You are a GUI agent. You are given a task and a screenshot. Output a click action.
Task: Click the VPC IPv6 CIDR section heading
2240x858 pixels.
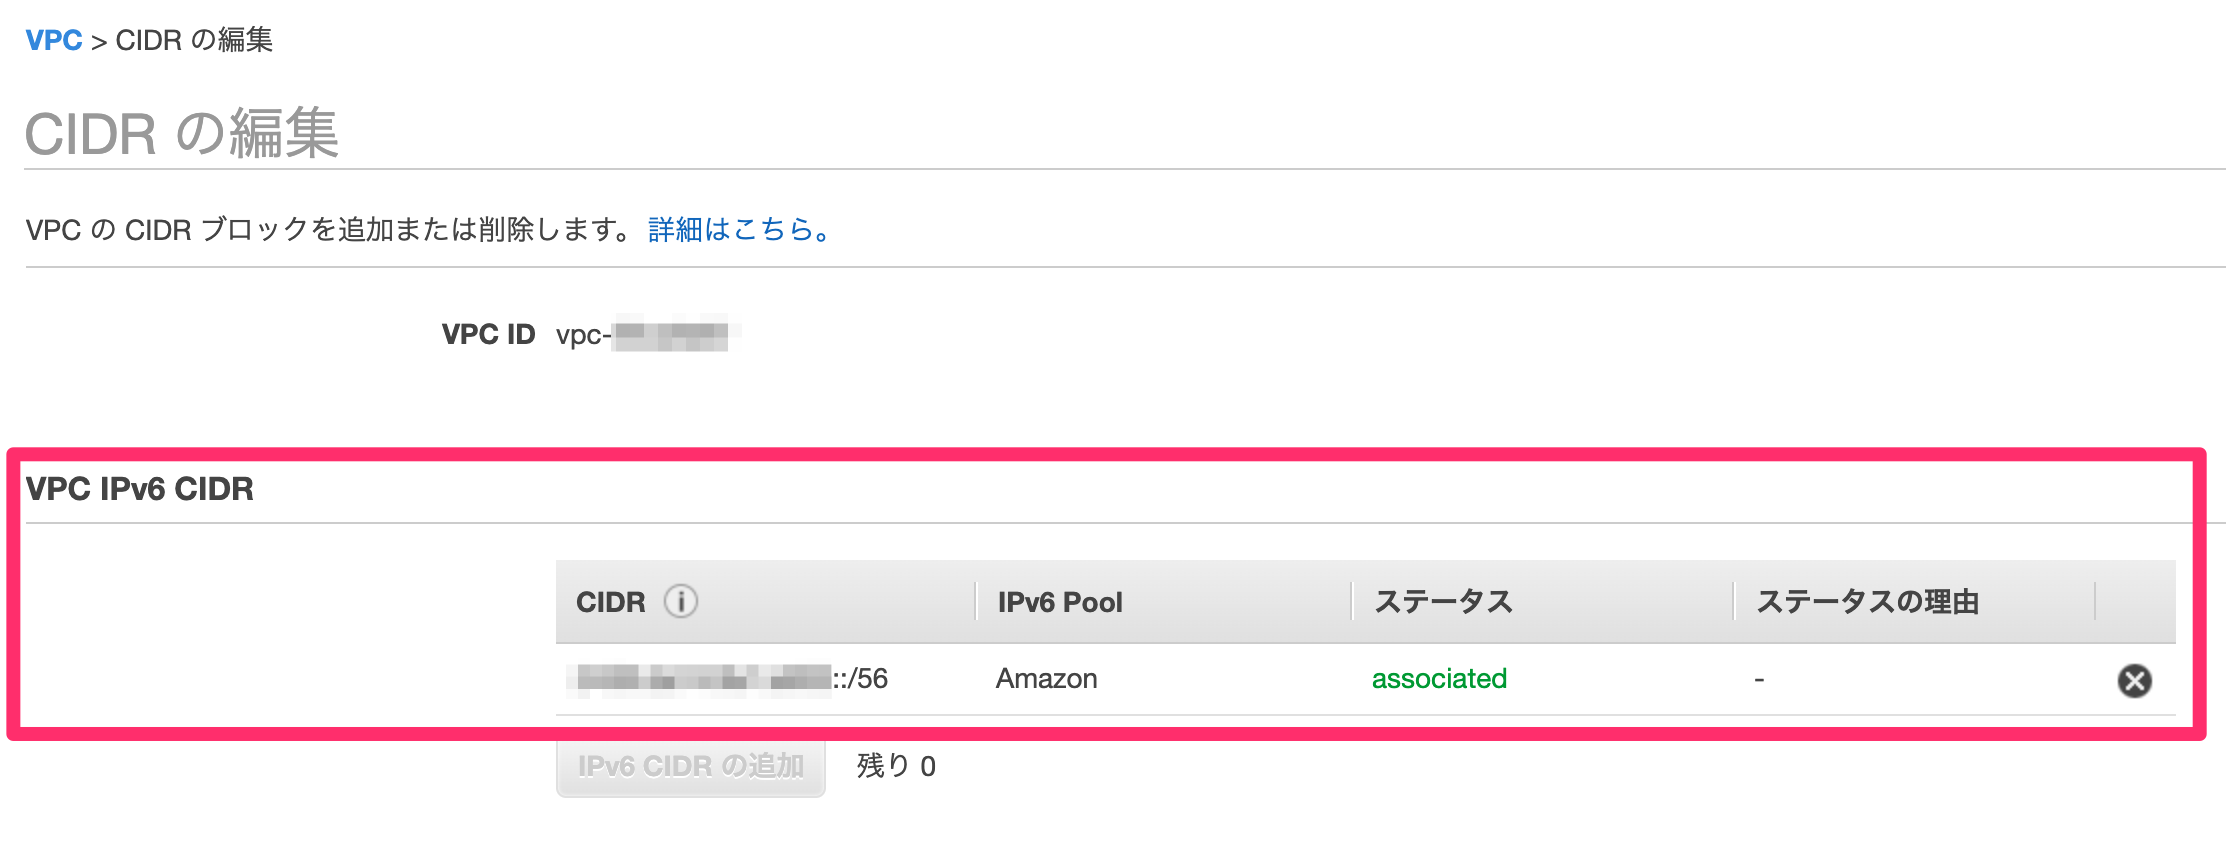pos(140,489)
